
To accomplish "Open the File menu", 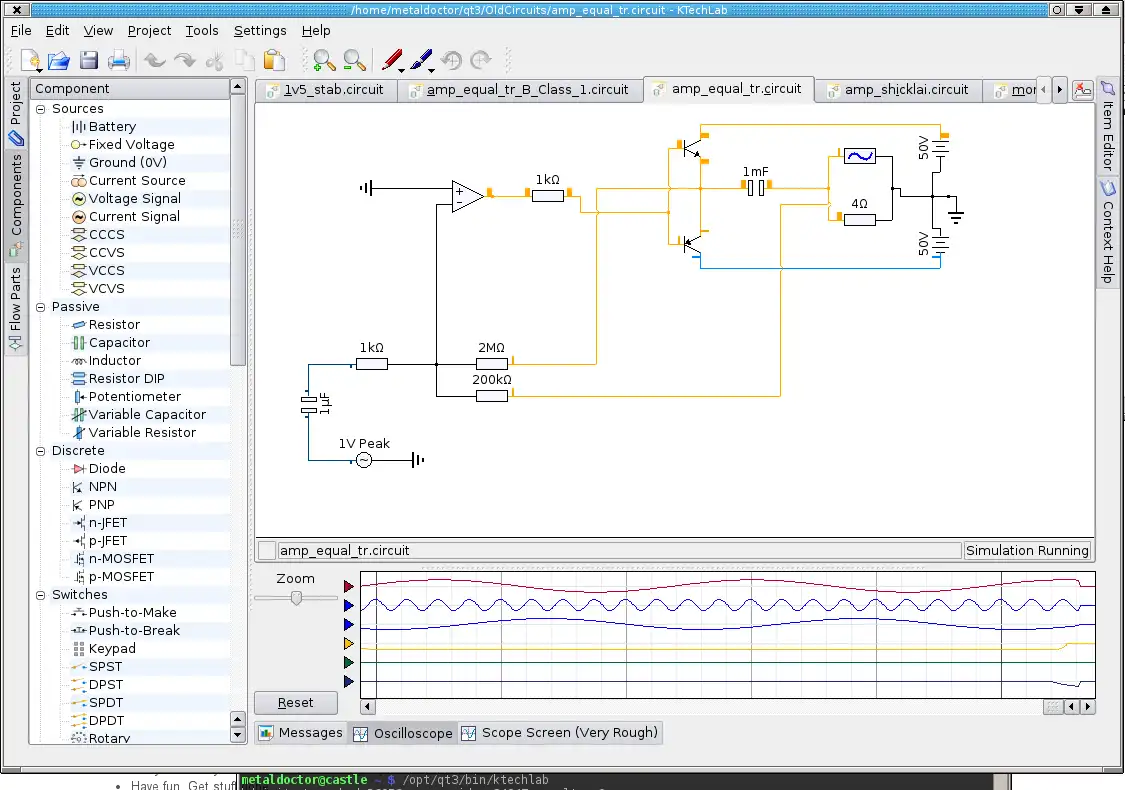I will pyautogui.click(x=21, y=30).
